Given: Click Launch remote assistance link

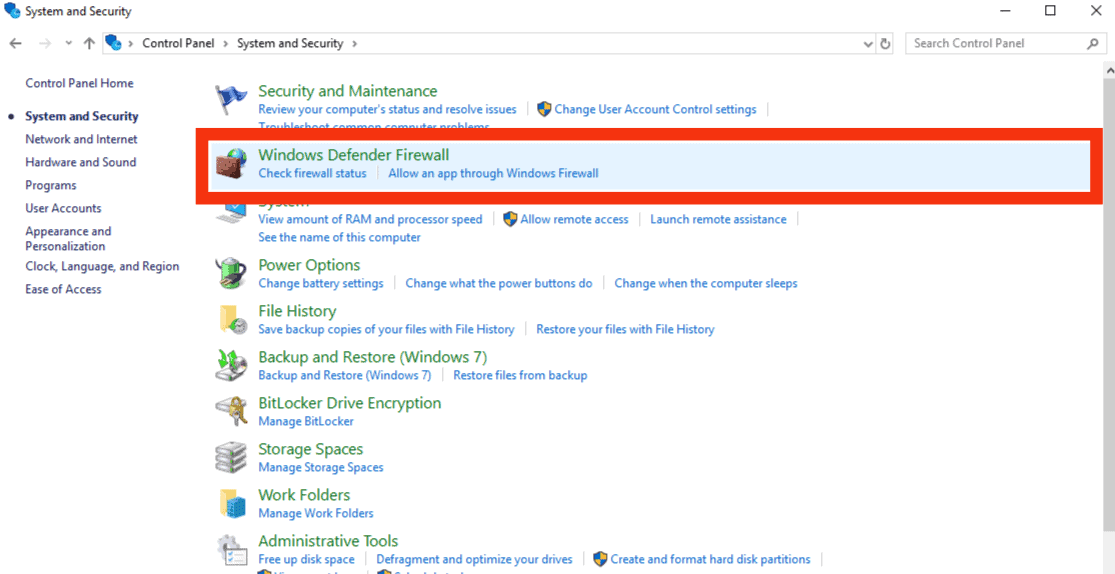Looking at the screenshot, I should [718, 219].
